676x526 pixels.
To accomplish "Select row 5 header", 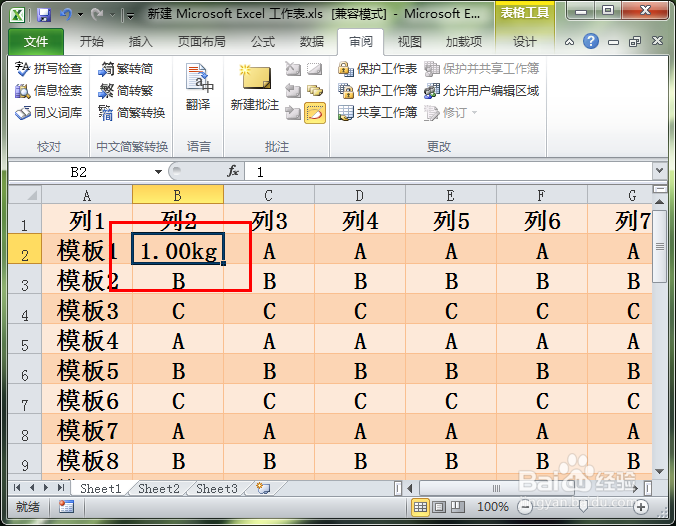I will 25,341.
